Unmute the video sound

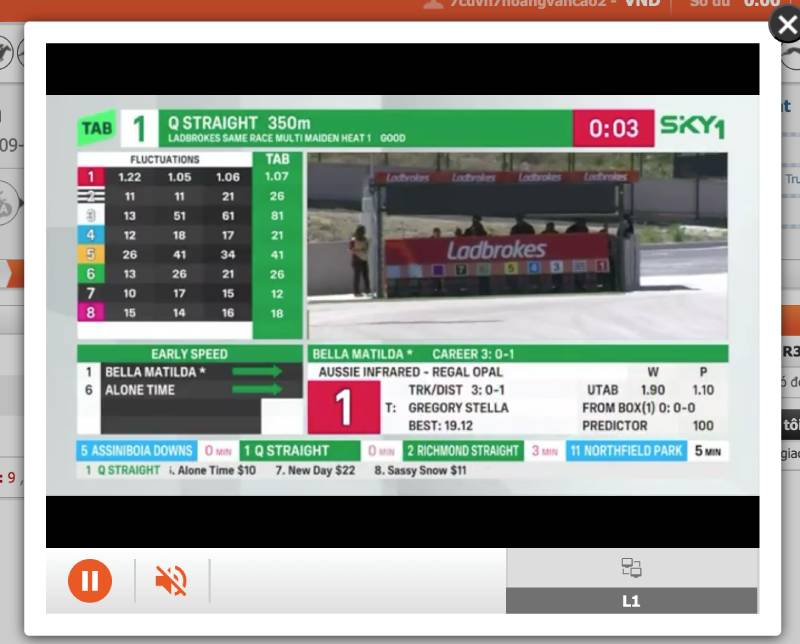point(171,581)
